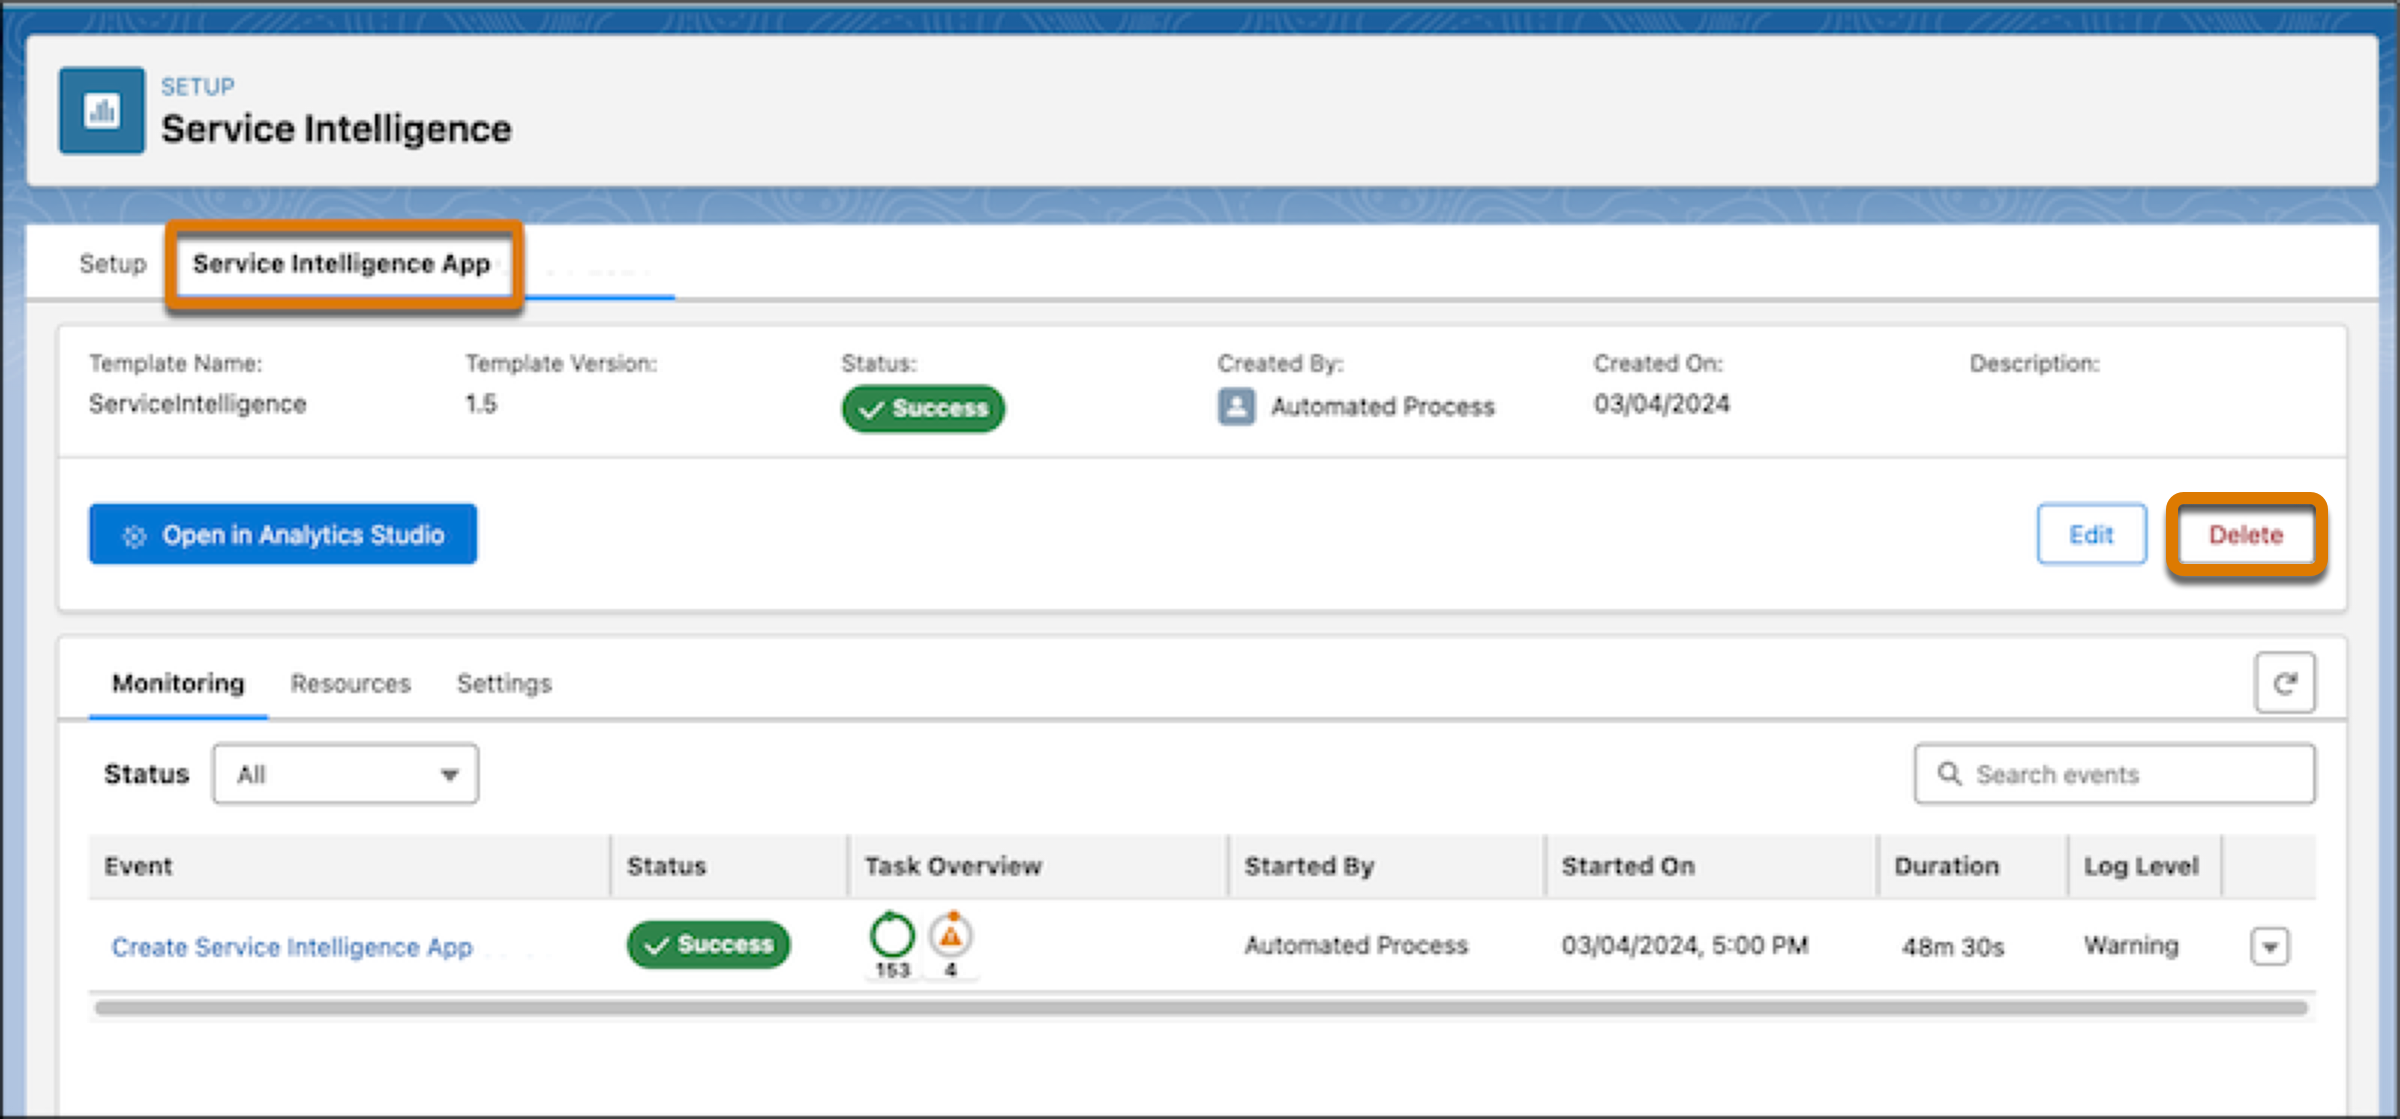Click the ServiceIntelligence template name value

click(x=197, y=404)
